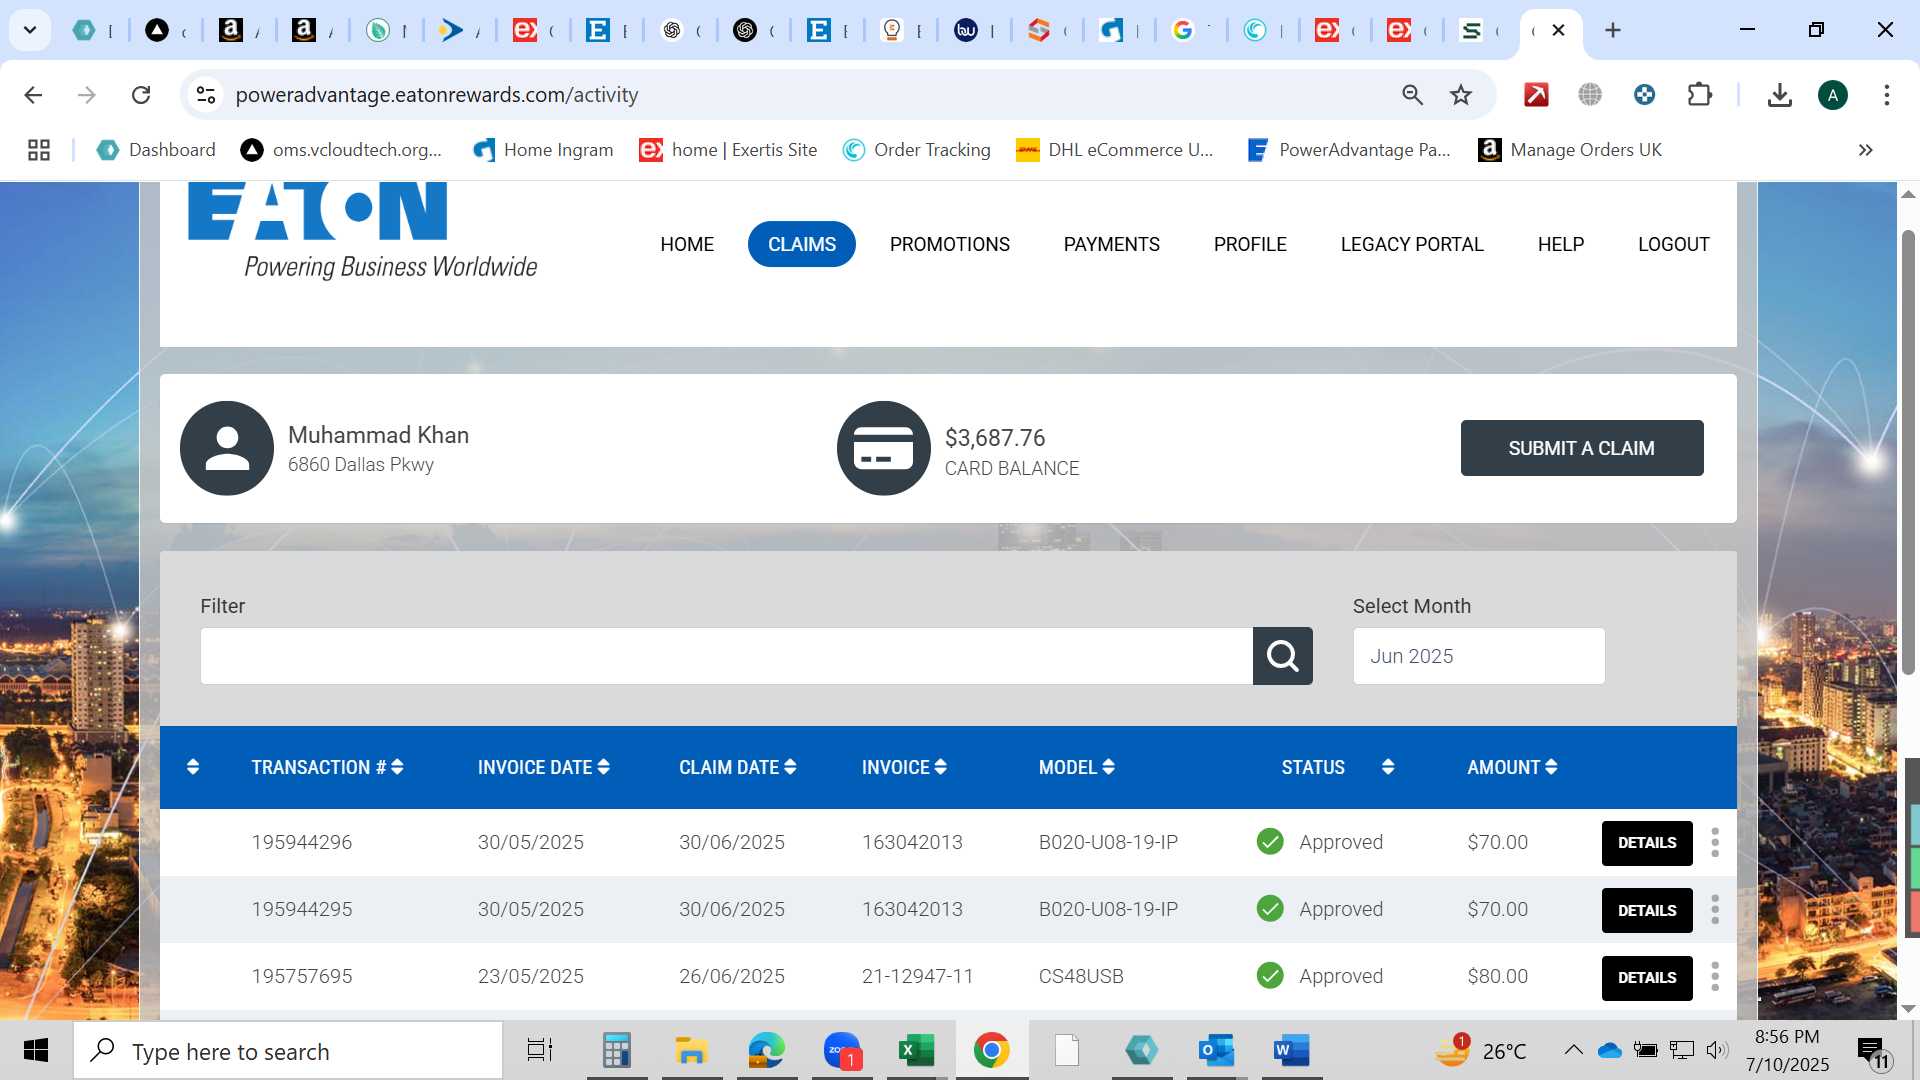Sort table by Model column
Screen dimensions: 1920x1080
(x=1077, y=767)
